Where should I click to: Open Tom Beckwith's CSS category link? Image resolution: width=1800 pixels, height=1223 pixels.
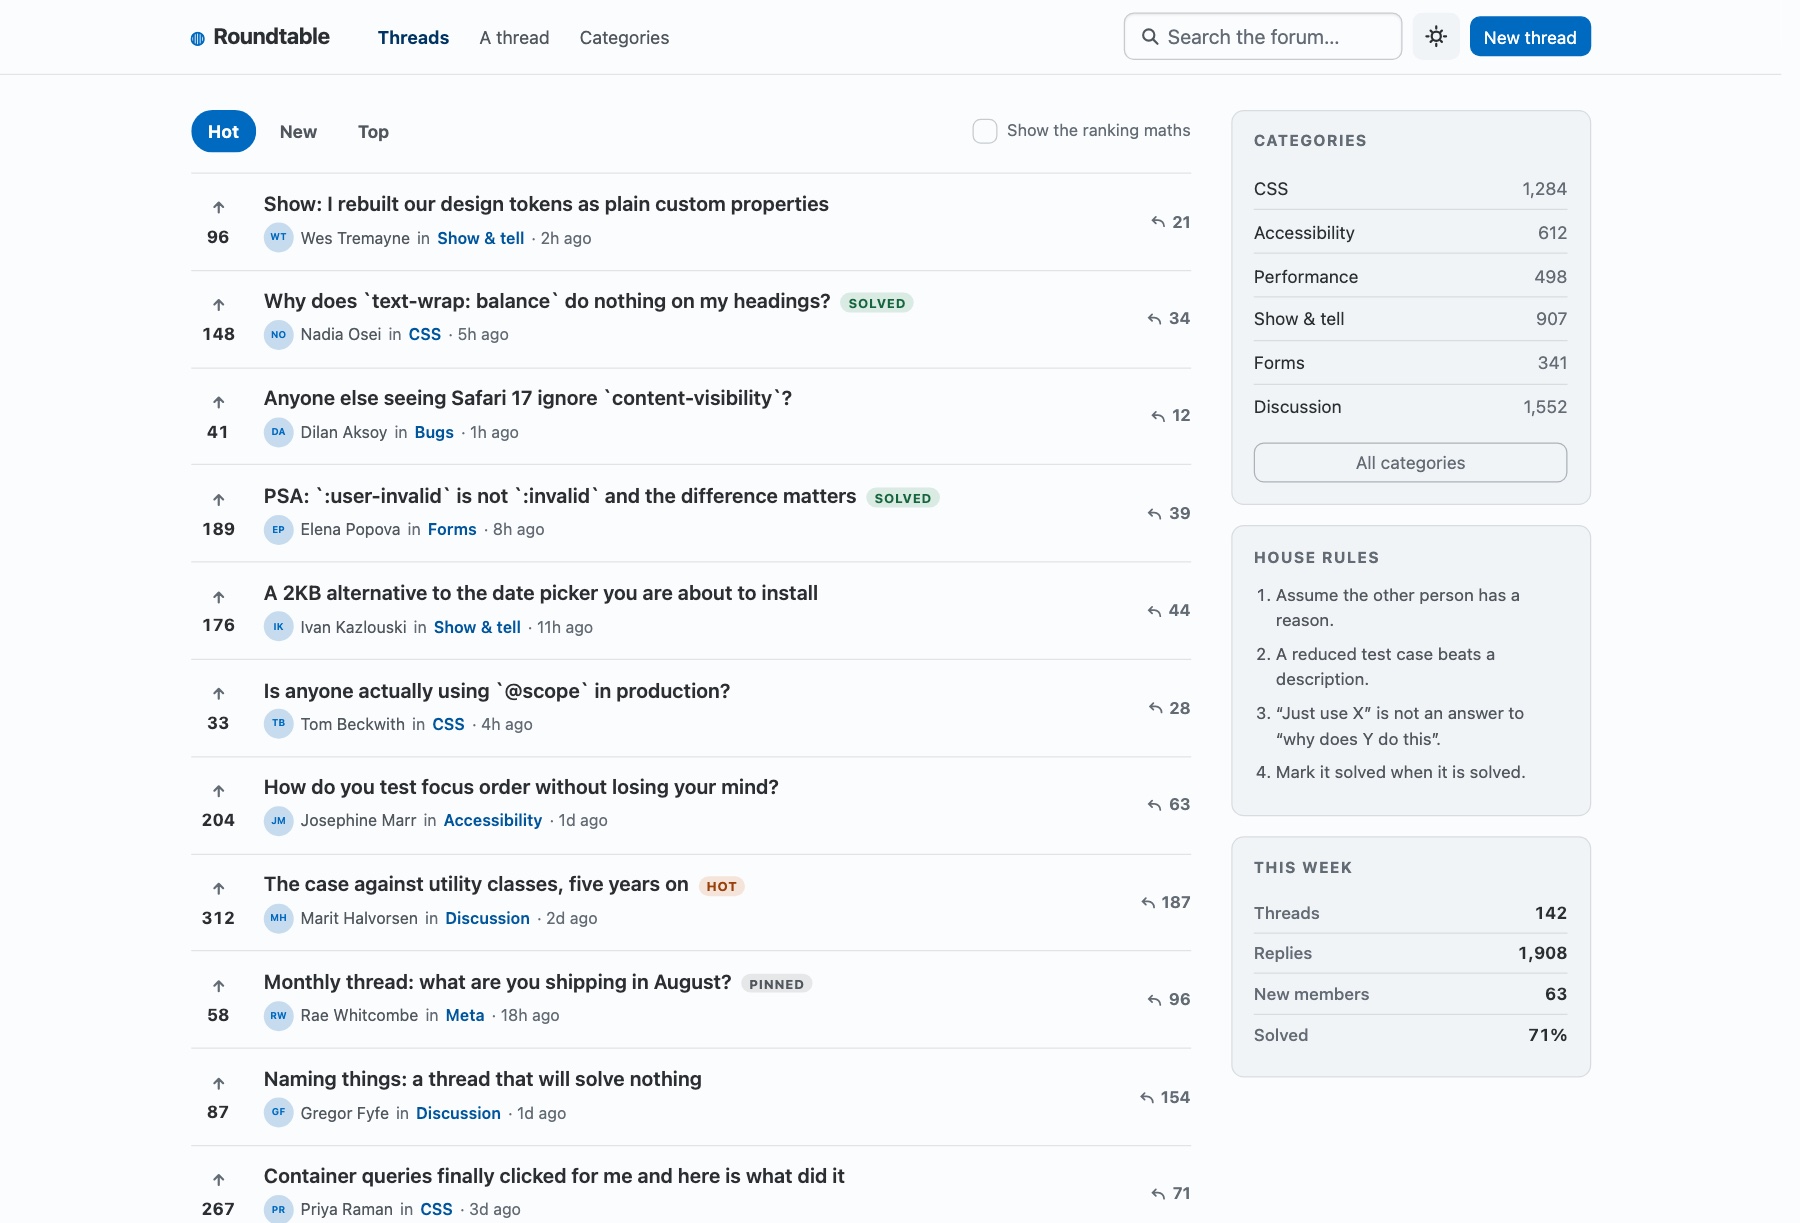tap(448, 724)
